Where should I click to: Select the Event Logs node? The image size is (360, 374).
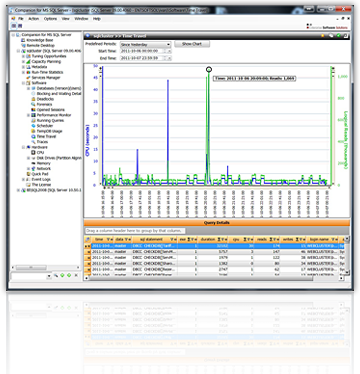[41, 179]
